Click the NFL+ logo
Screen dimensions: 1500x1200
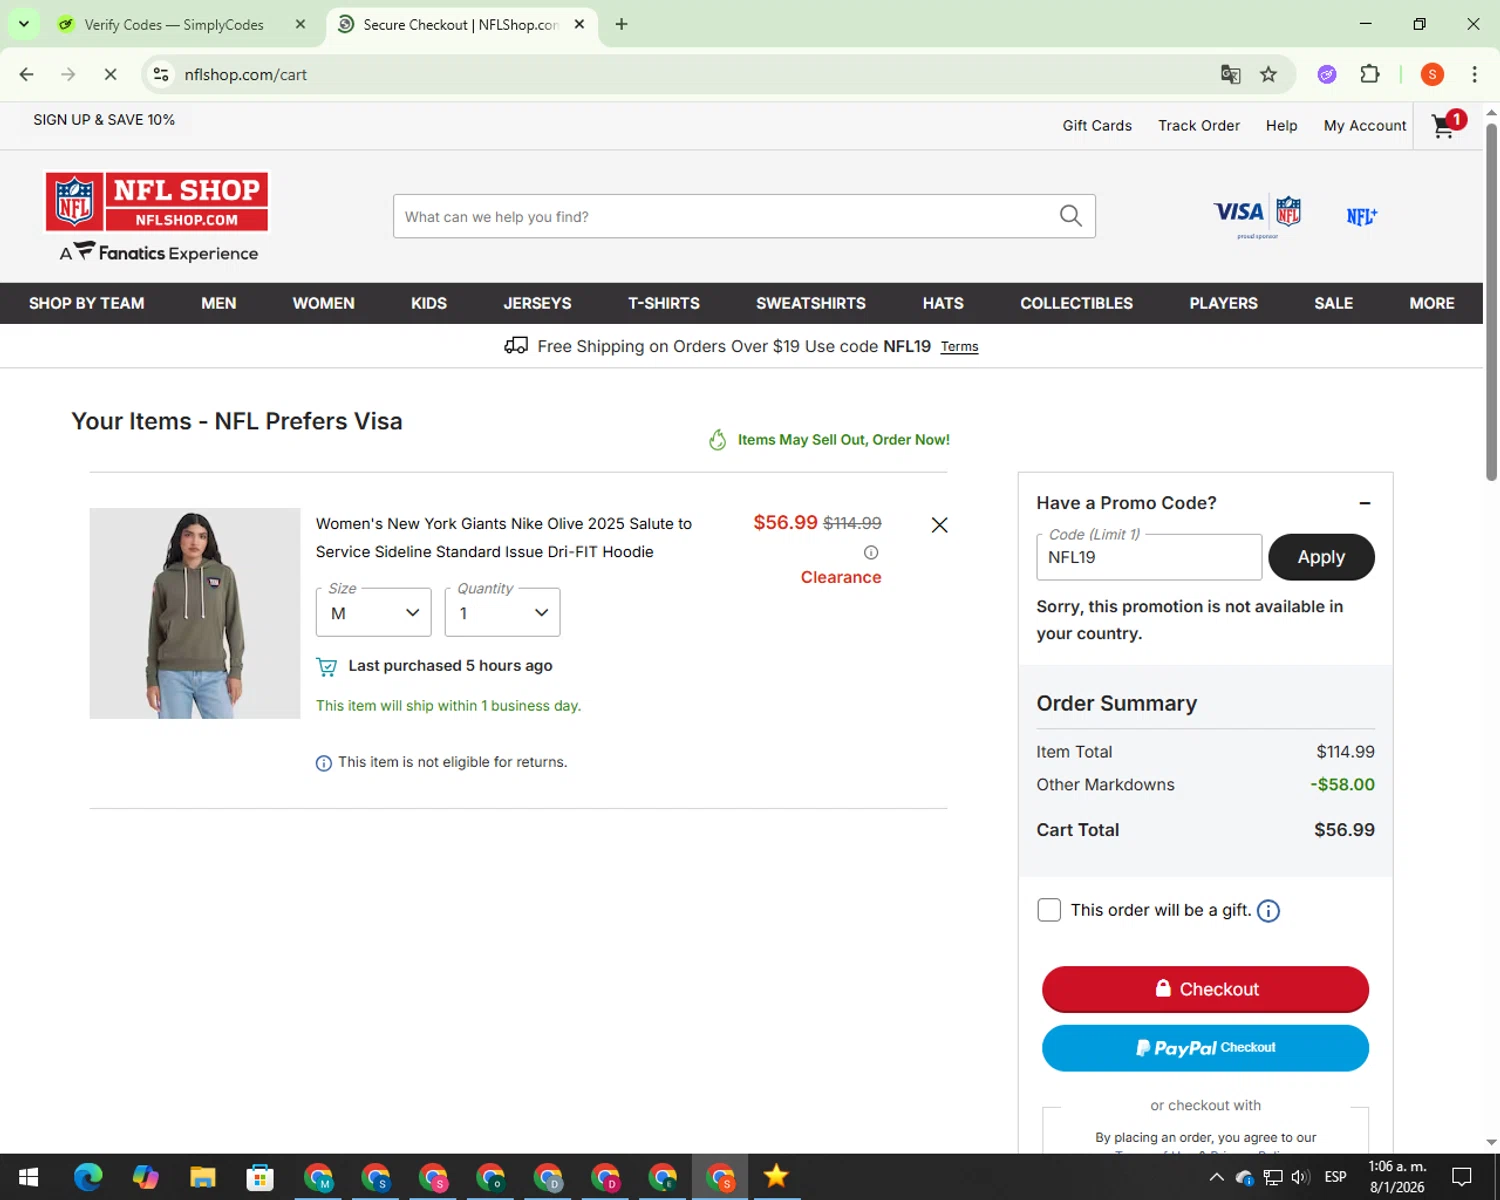1361,216
